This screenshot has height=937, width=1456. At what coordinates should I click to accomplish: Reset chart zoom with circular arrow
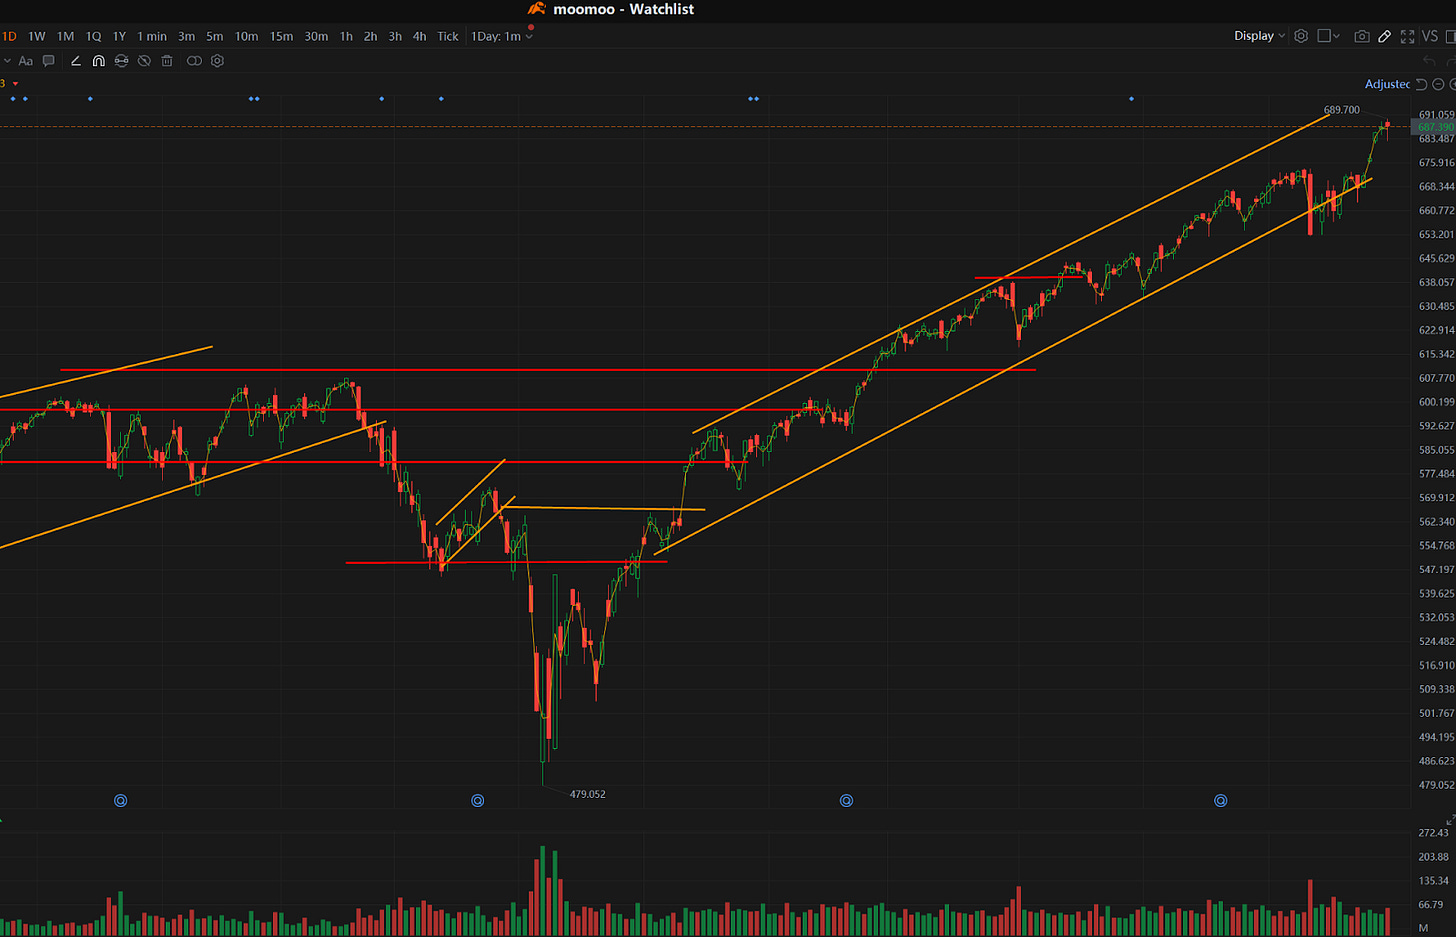(1421, 84)
